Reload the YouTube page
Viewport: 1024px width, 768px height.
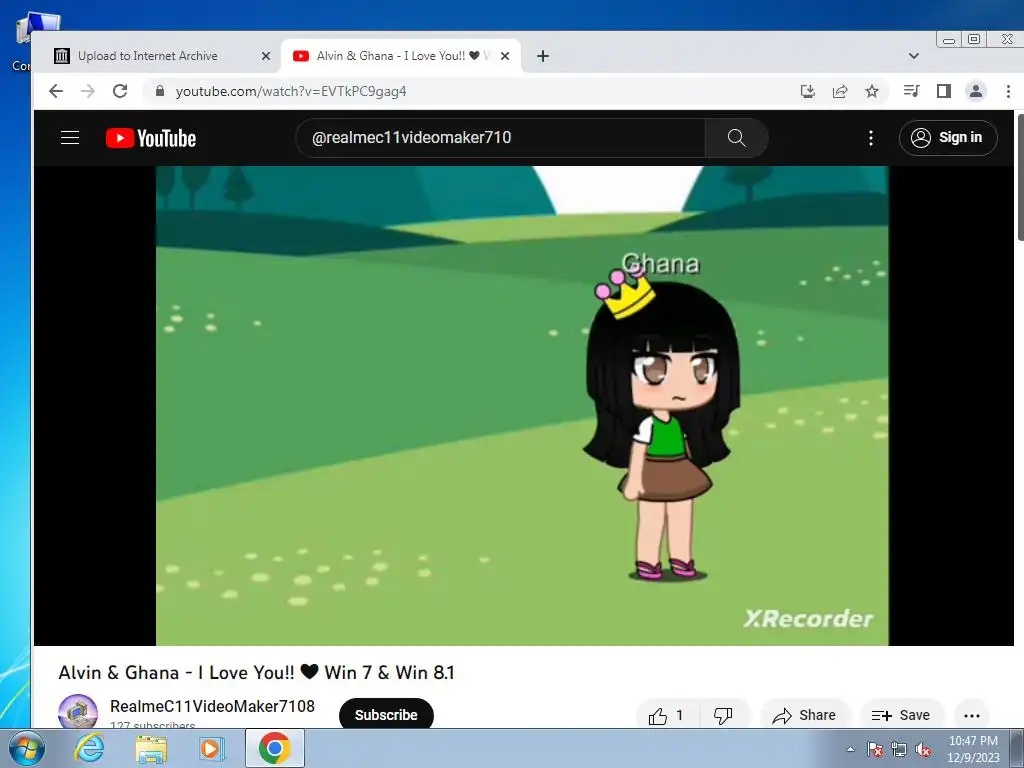[x=120, y=91]
